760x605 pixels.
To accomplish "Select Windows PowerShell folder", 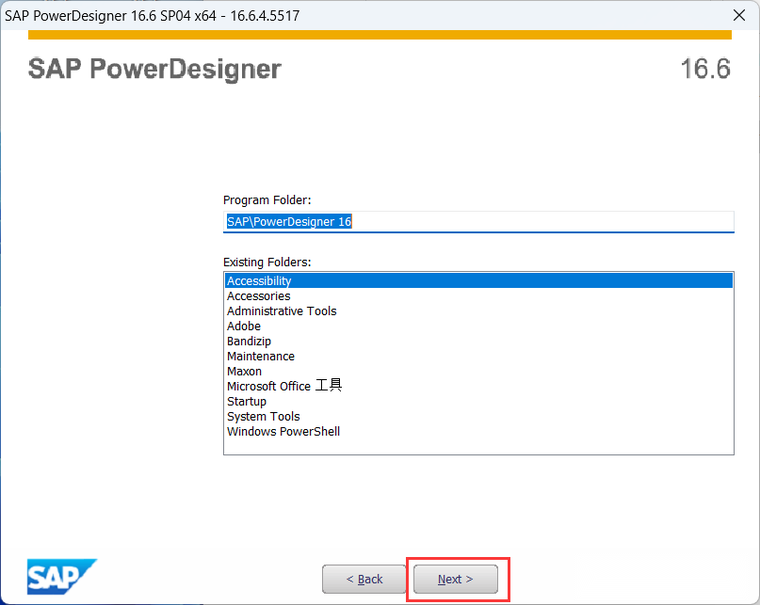I will click(x=478, y=431).
